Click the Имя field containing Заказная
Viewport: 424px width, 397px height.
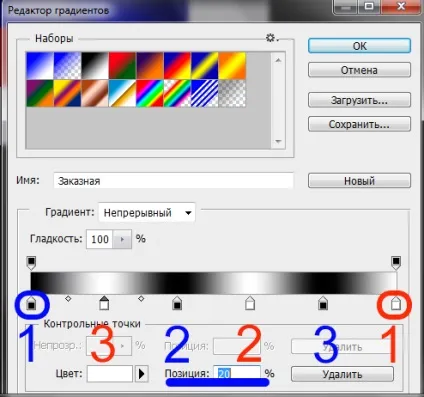click(x=173, y=181)
